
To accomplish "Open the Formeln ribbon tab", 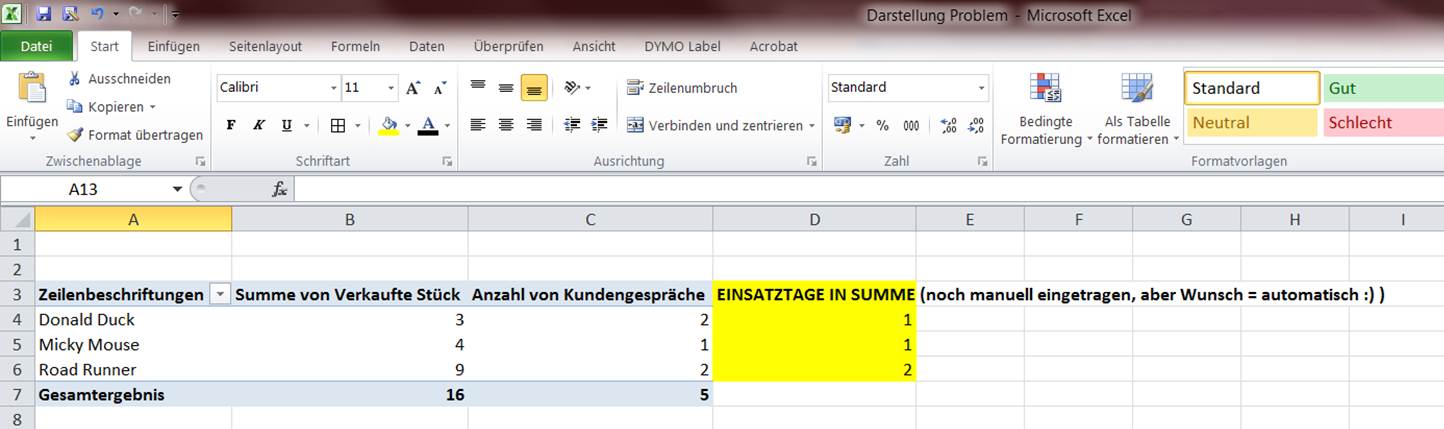I will [x=355, y=46].
